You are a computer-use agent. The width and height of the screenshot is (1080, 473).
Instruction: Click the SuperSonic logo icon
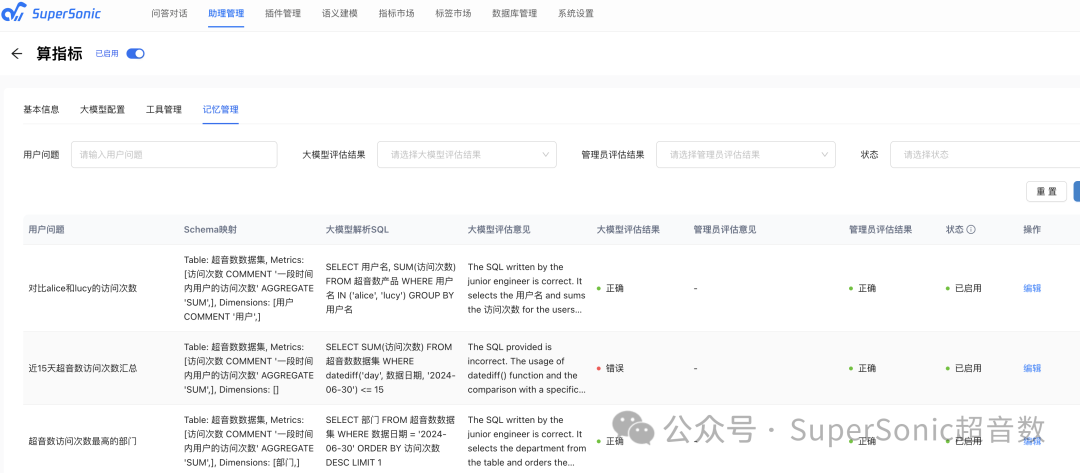tap(15, 14)
